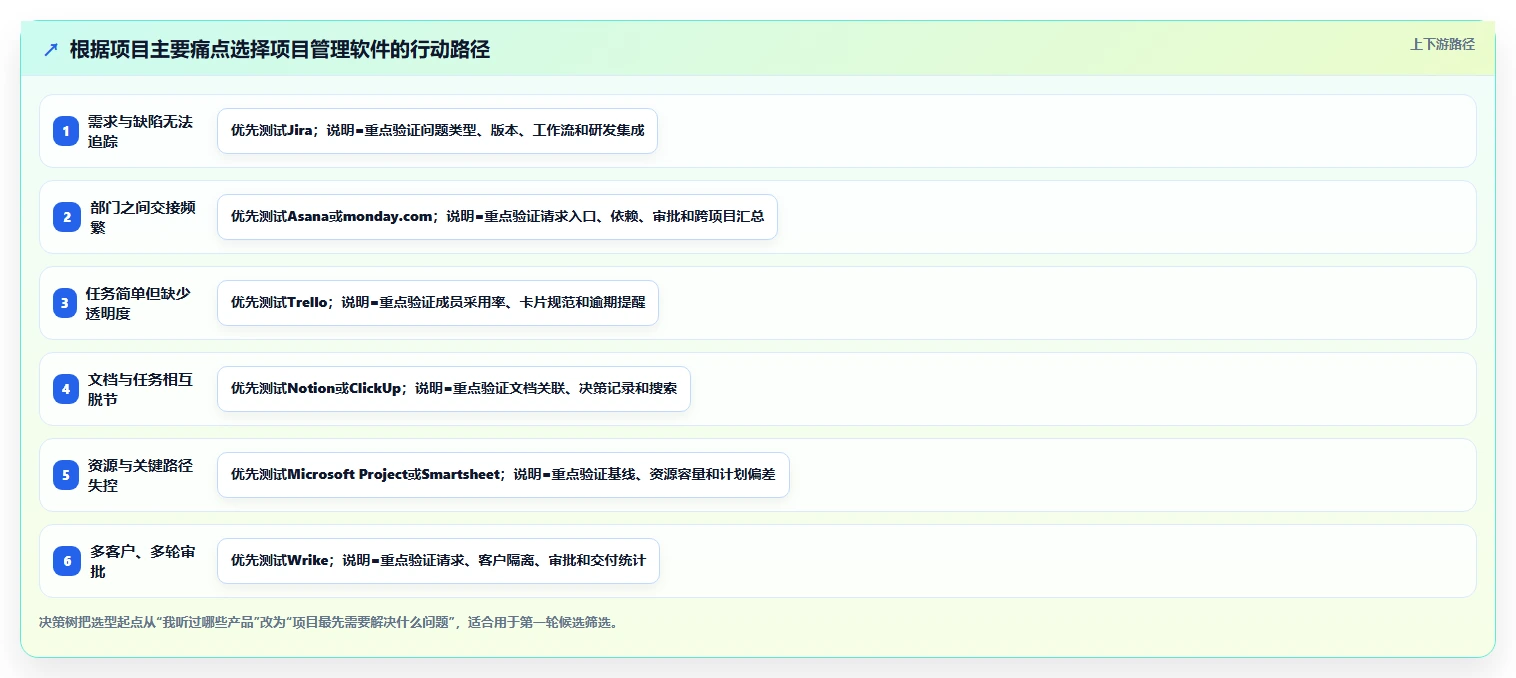Select the title 根据项目主要痛点选择项目管理软件的行动路径
Screen dimensions: 1516x678
(280, 50)
